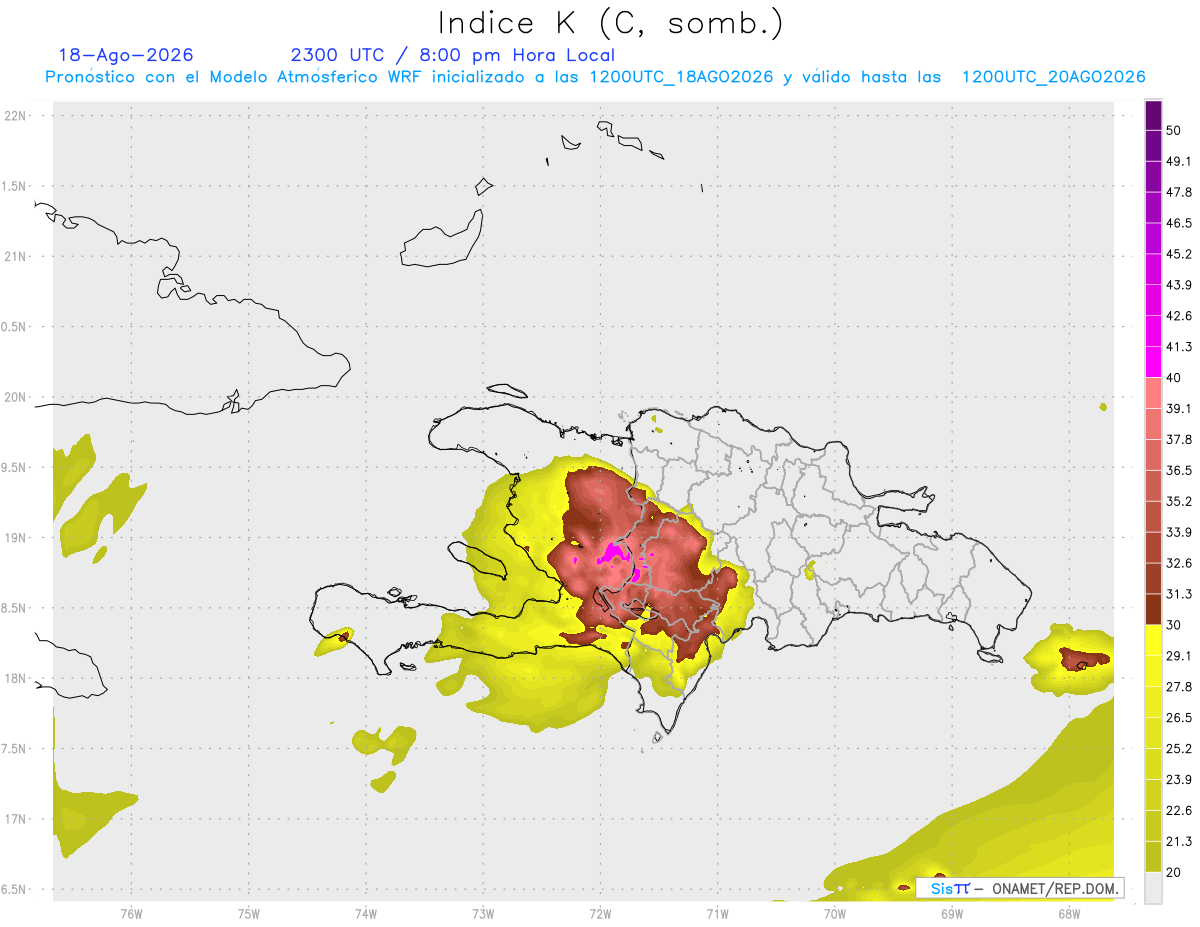Click the colorbar value "37.8"
The image size is (1200, 927).
[x=1179, y=439]
